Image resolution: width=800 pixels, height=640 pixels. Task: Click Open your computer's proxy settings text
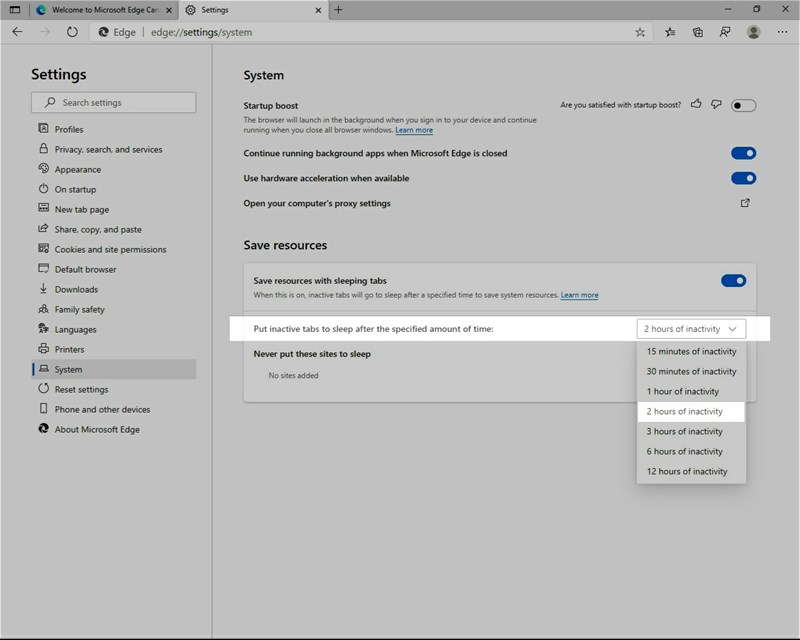point(317,203)
